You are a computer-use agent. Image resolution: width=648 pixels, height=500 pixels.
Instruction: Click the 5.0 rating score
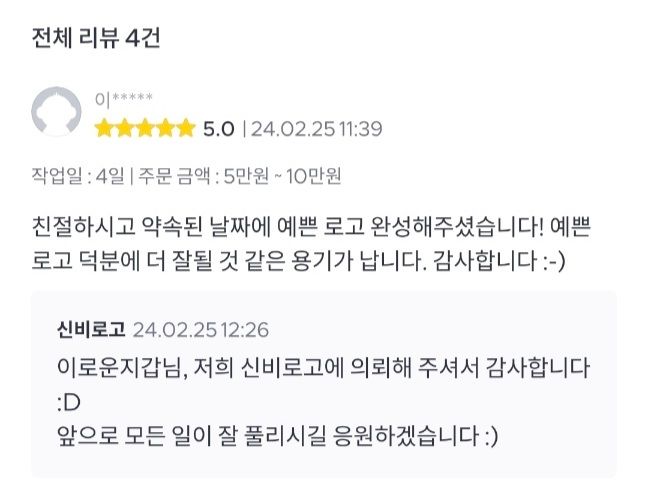[x=218, y=129]
